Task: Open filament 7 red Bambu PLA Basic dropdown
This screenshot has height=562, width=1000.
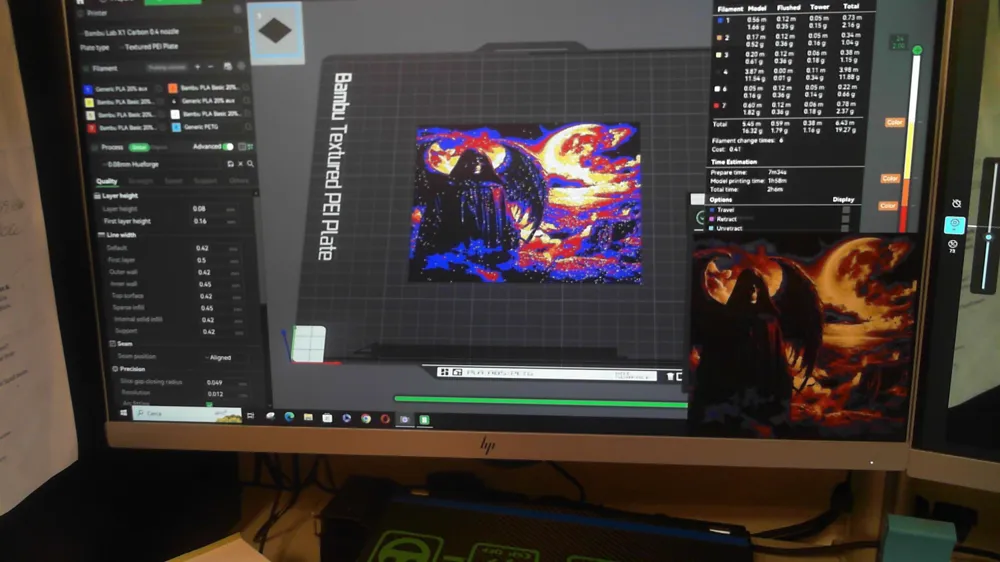Action: tap(128, 128)
